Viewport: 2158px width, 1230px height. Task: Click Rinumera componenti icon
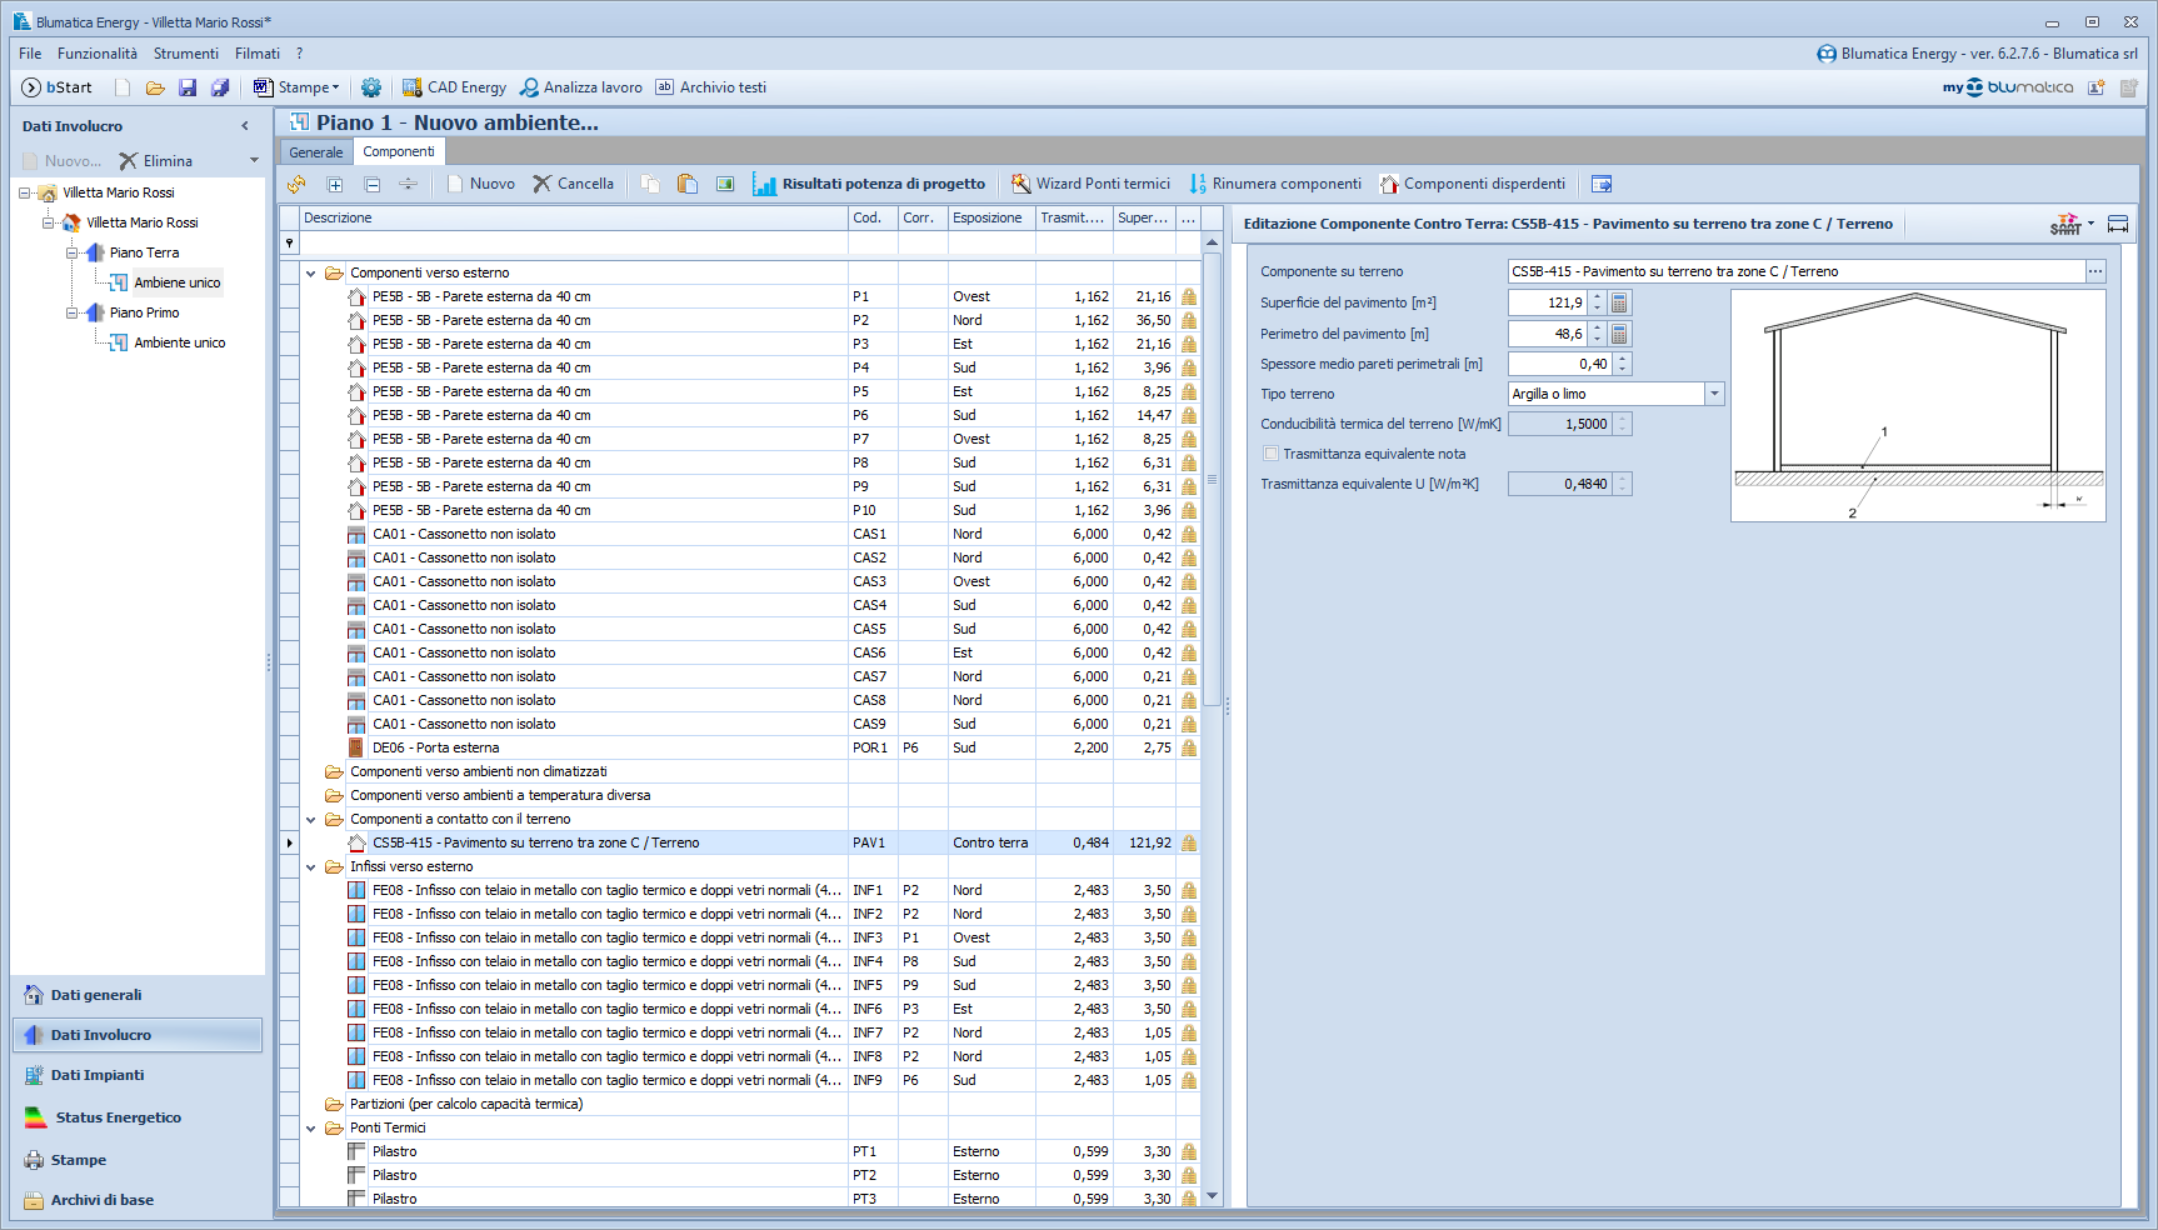[1198, 183]
